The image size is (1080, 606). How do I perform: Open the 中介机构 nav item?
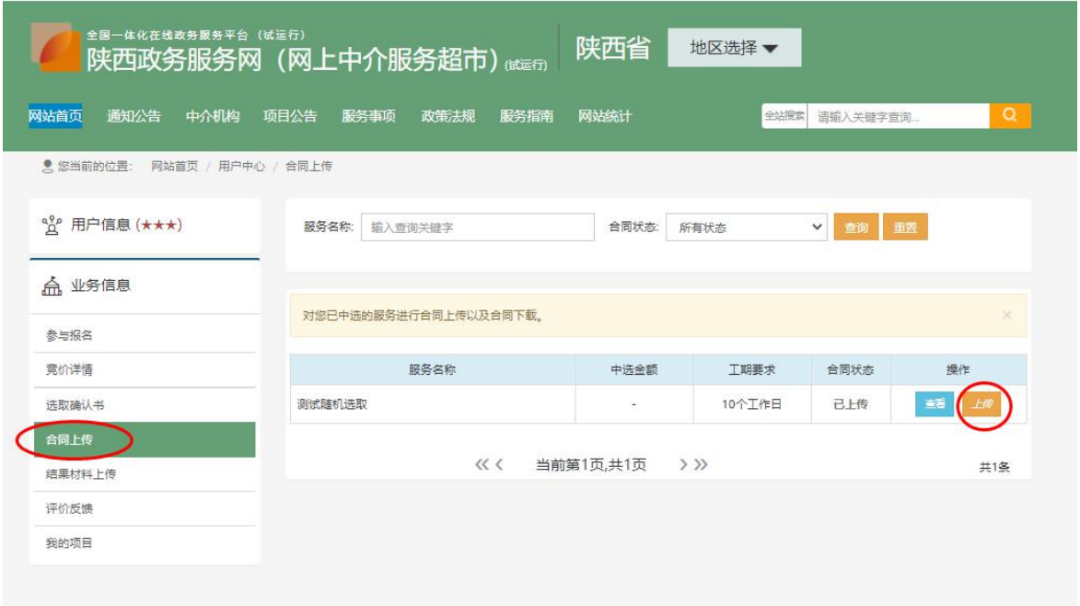pos(212,116)
